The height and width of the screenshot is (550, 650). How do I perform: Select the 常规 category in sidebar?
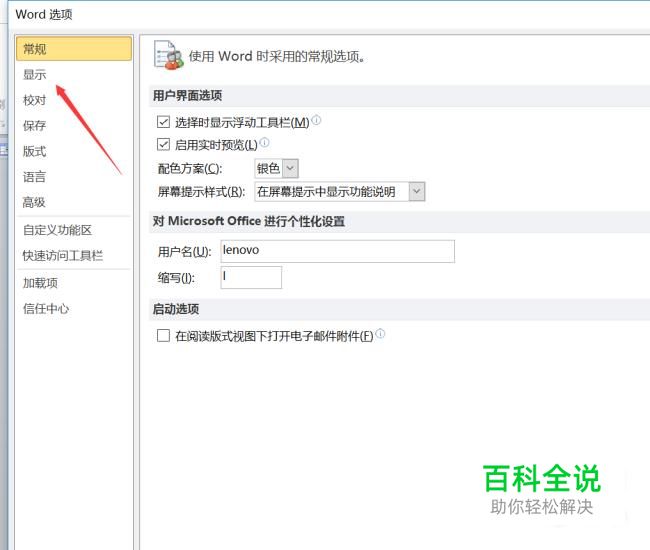click(x=74, y=49)
